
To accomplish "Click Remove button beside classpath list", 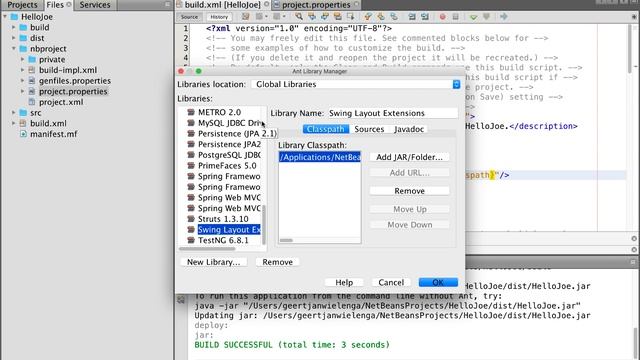I will click(x=409, y=191).
